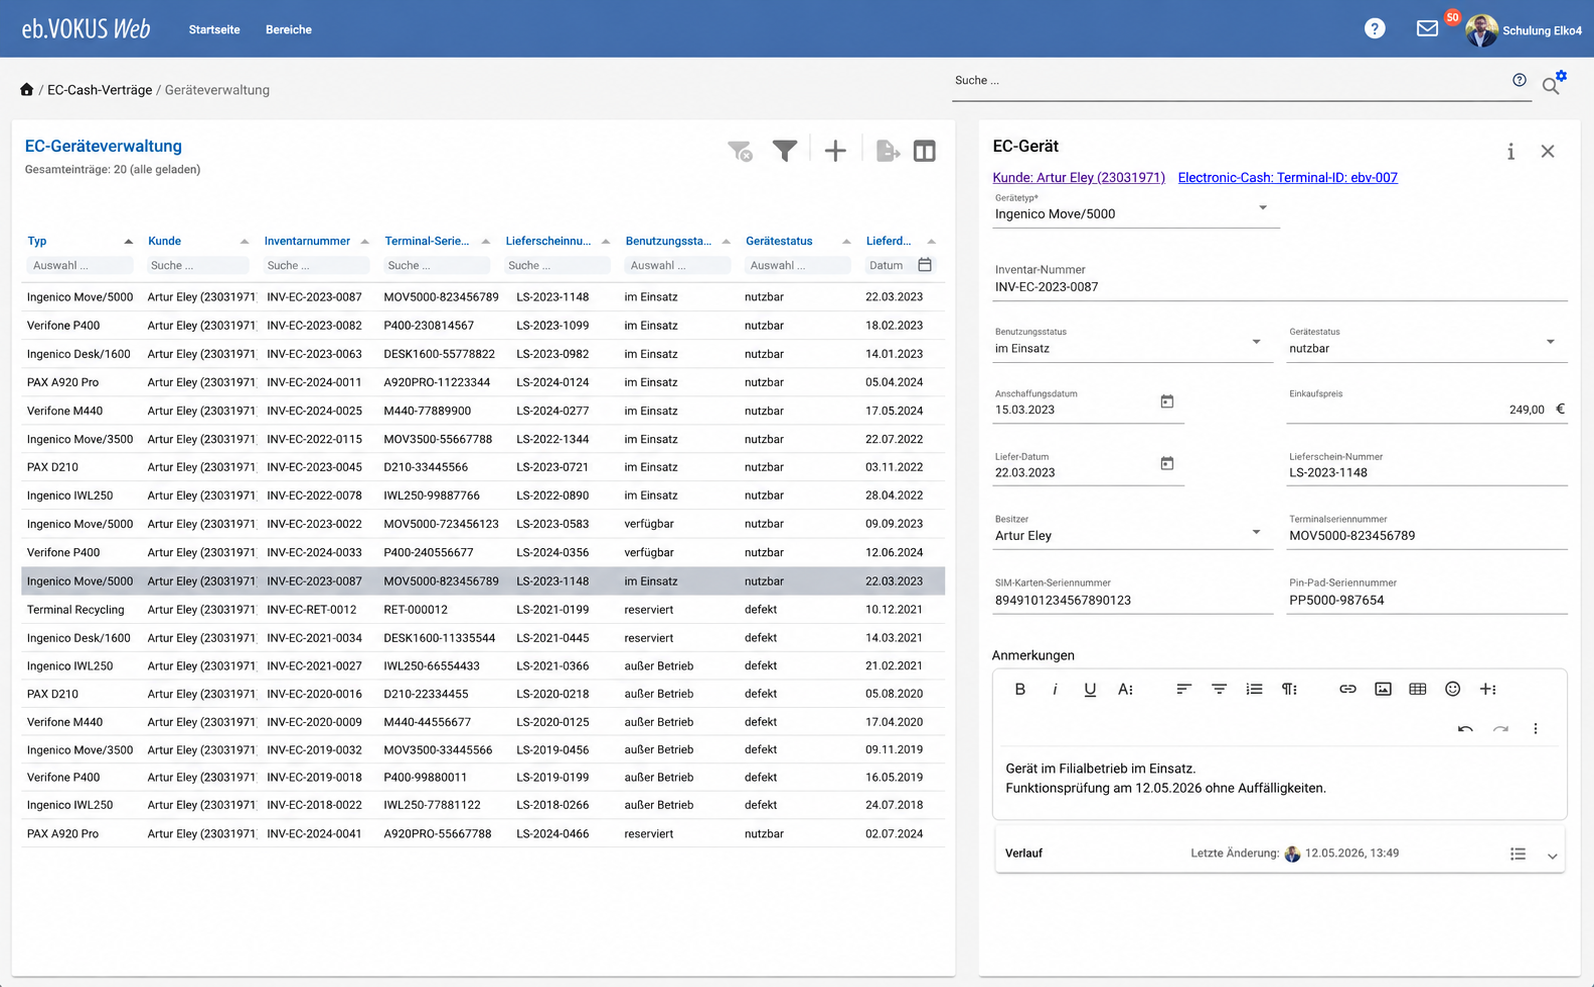Click the filter funnel icon
Image resolution: width=1594 pixels, height=987 pixels.
click(x=785, y=151)
